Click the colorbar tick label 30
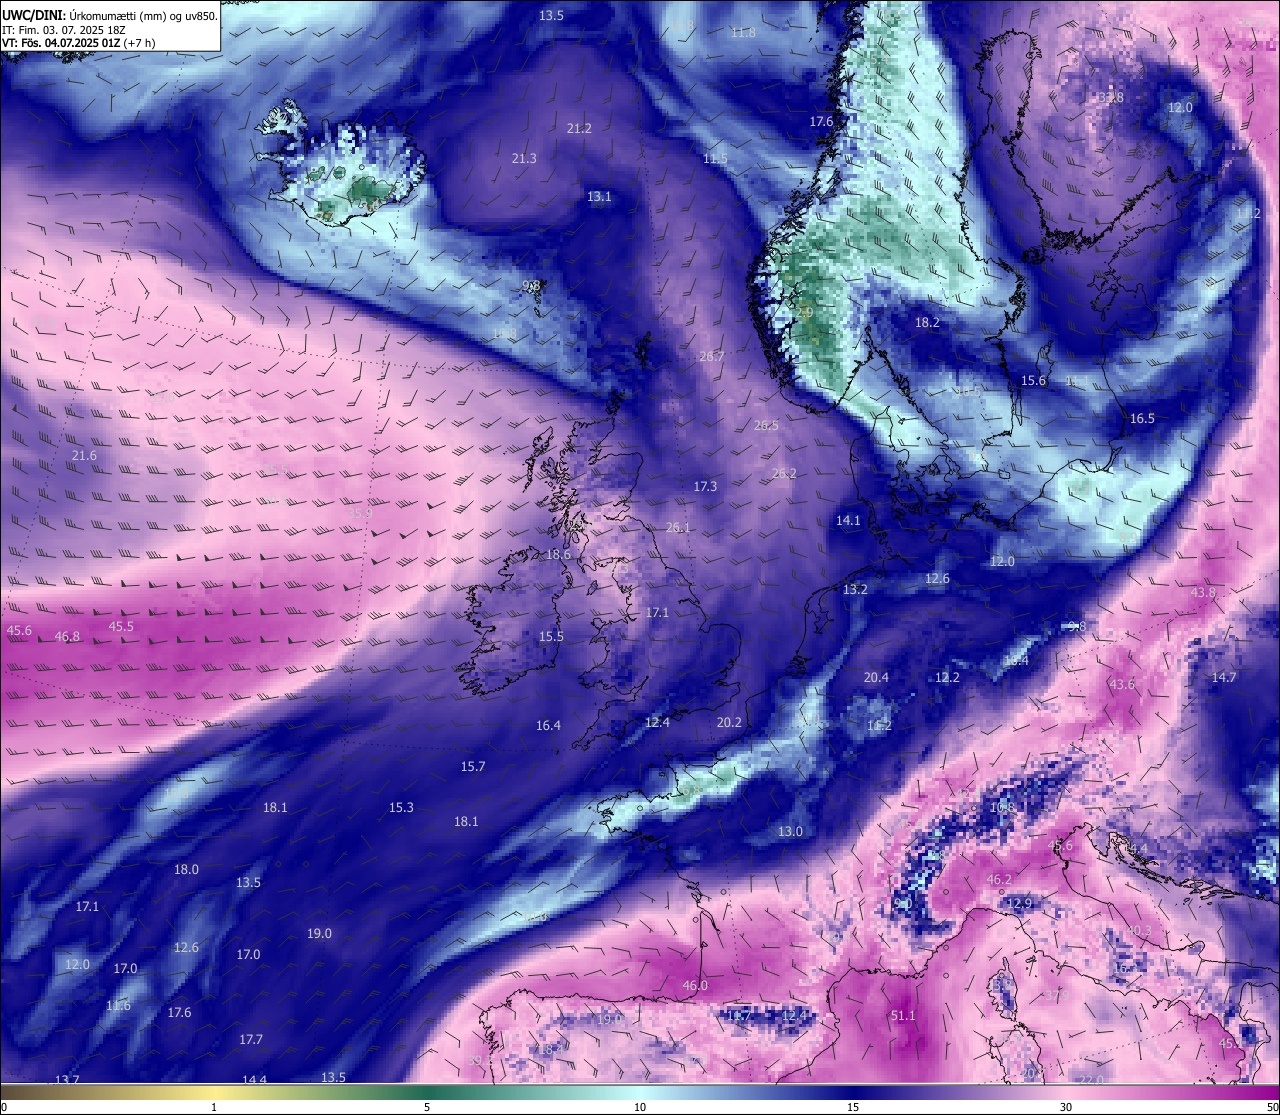Viewport: 1280px width, 1115px height. (x=1066, y=1107)
